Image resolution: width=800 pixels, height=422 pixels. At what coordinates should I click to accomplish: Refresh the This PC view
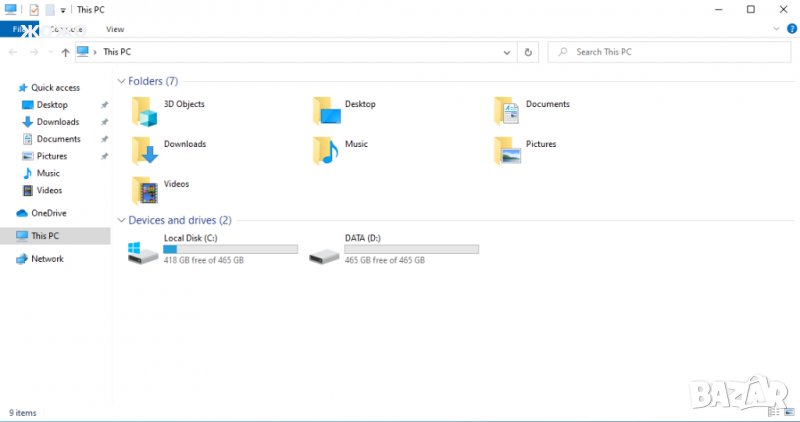tap(528, 52)
